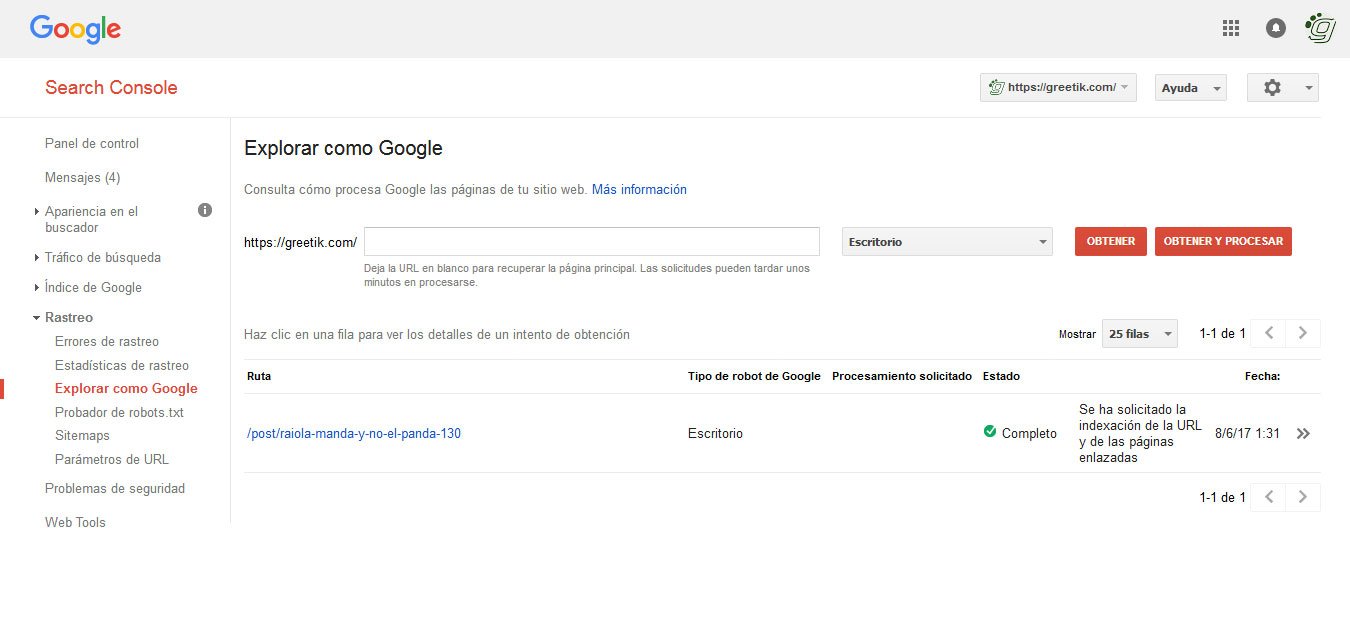Click the OBTENER Y PROCESAR button
1350x629 pixels.
[x=1223, y=241]
